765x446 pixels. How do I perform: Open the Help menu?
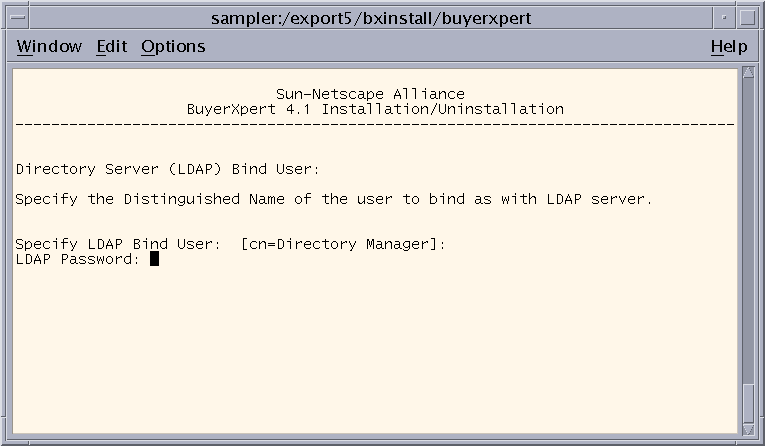pyautogui.click(x=729, y=46)
